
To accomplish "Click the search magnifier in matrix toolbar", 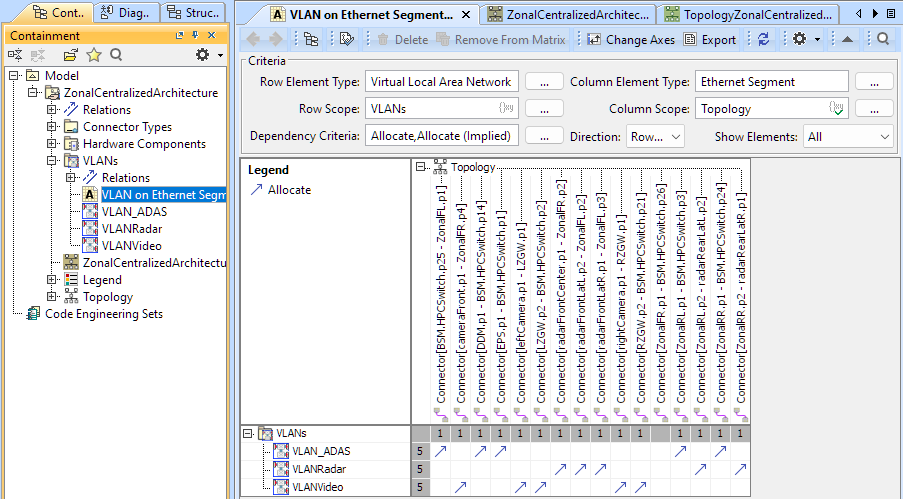I will point(883,40).
